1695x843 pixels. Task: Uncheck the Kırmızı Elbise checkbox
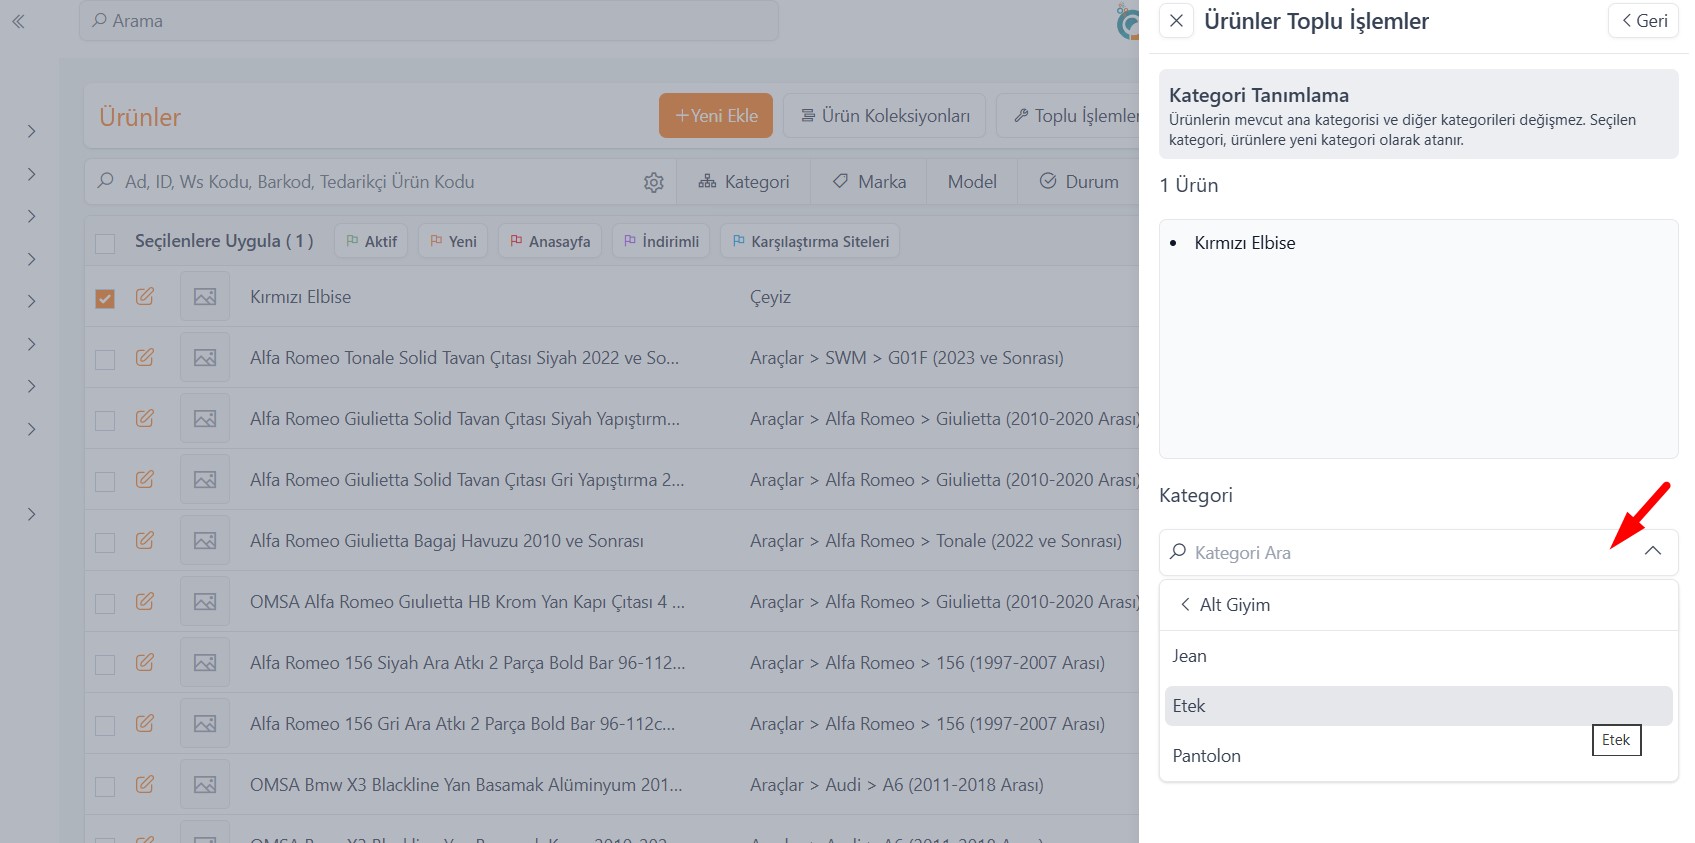pos(105,298)
